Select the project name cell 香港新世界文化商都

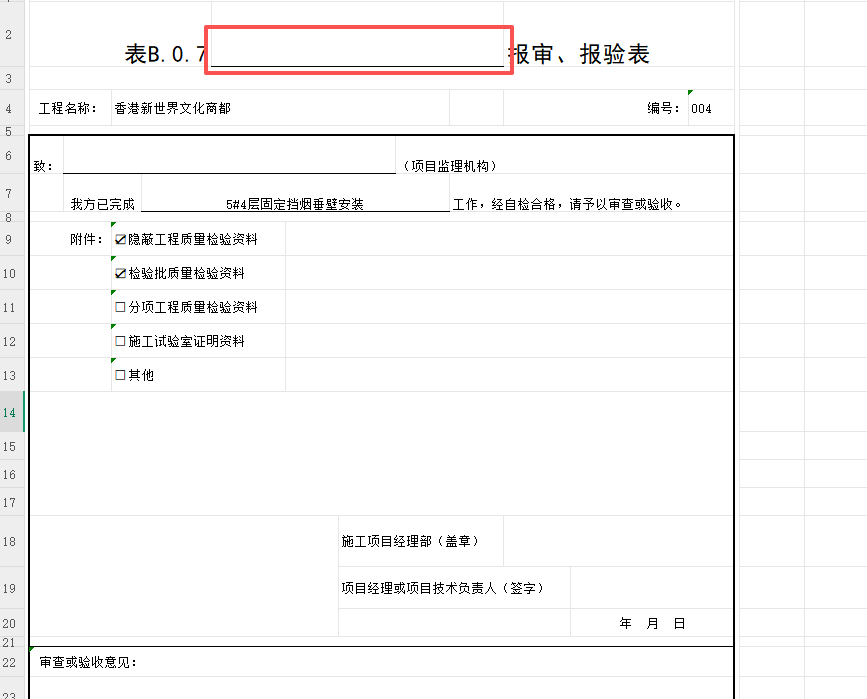coord(173,109)
